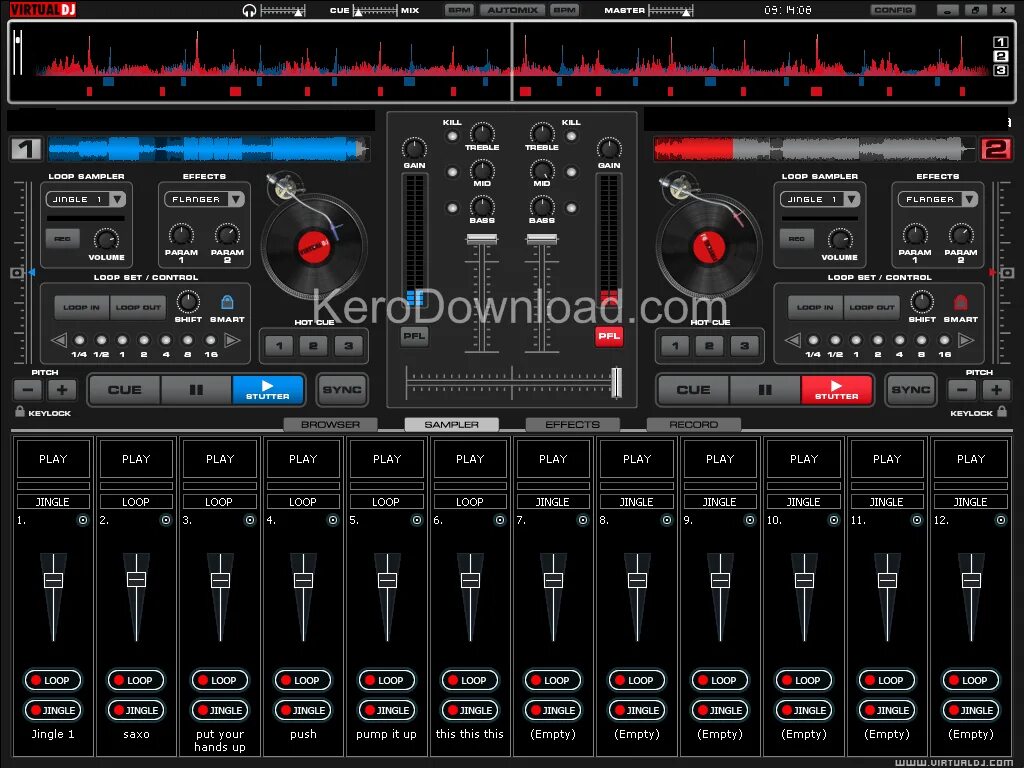Click deck 2 SYNC button
The width and height of the screenshot is (1024, 768).
(910, 390)
